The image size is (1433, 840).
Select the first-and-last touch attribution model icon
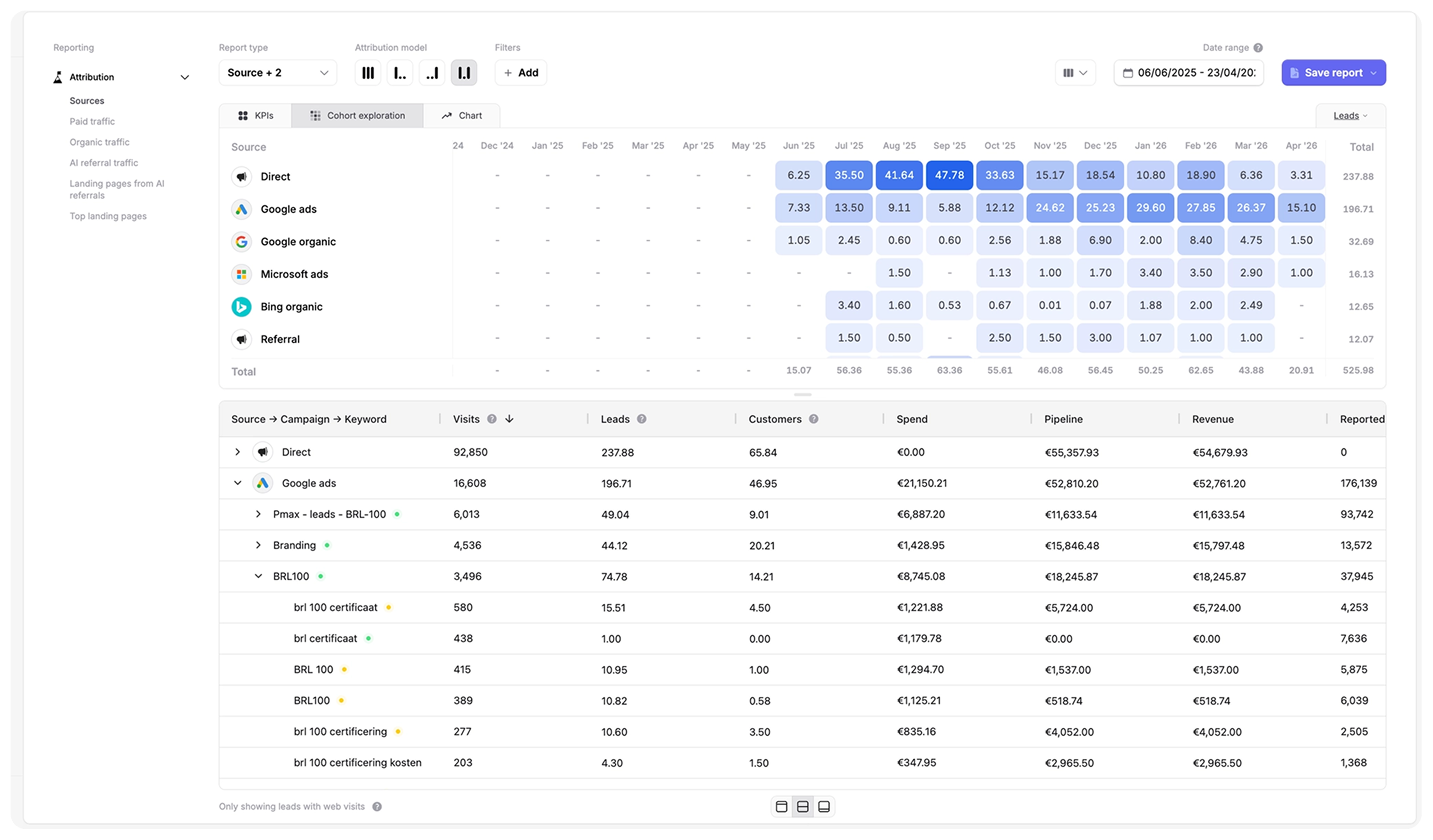(x=464, y=73)
